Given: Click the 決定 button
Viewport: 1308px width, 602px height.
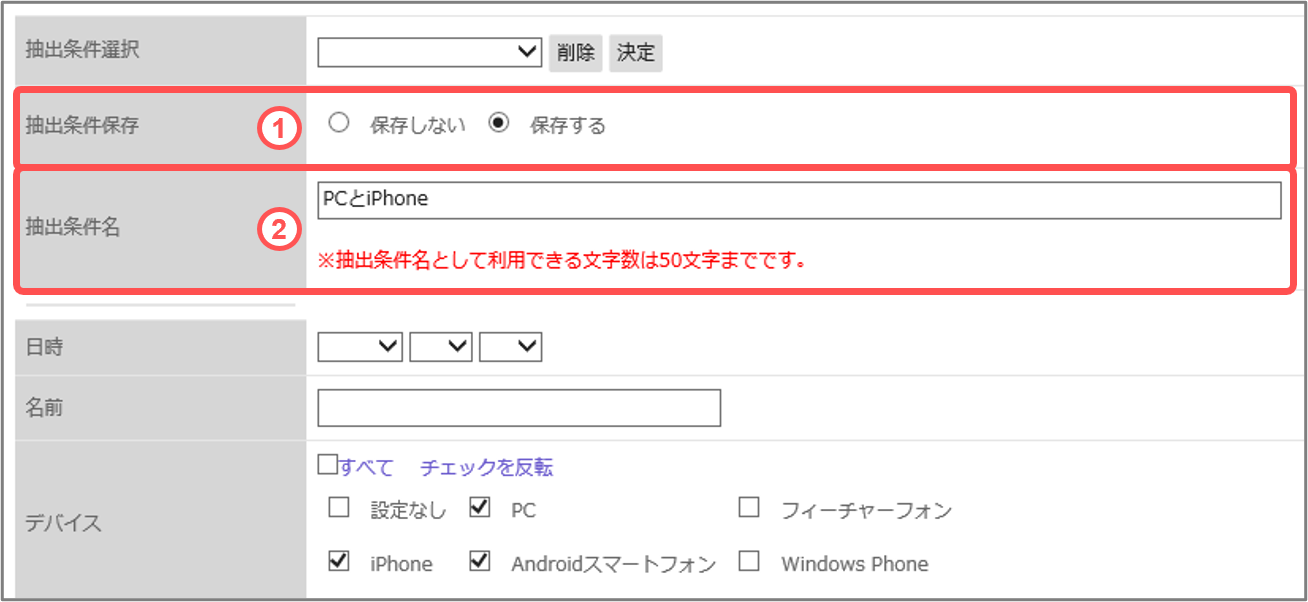Looking at the screenshot, I should coord(636,53).
